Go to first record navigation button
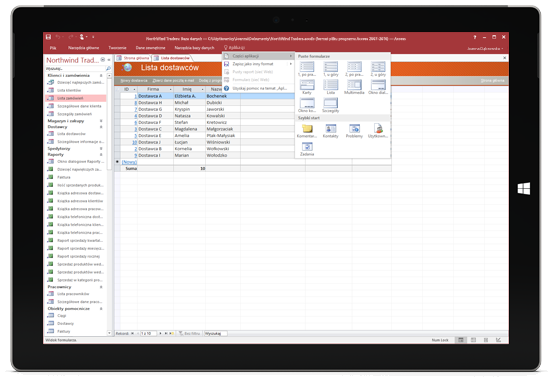 click(132, 333)
